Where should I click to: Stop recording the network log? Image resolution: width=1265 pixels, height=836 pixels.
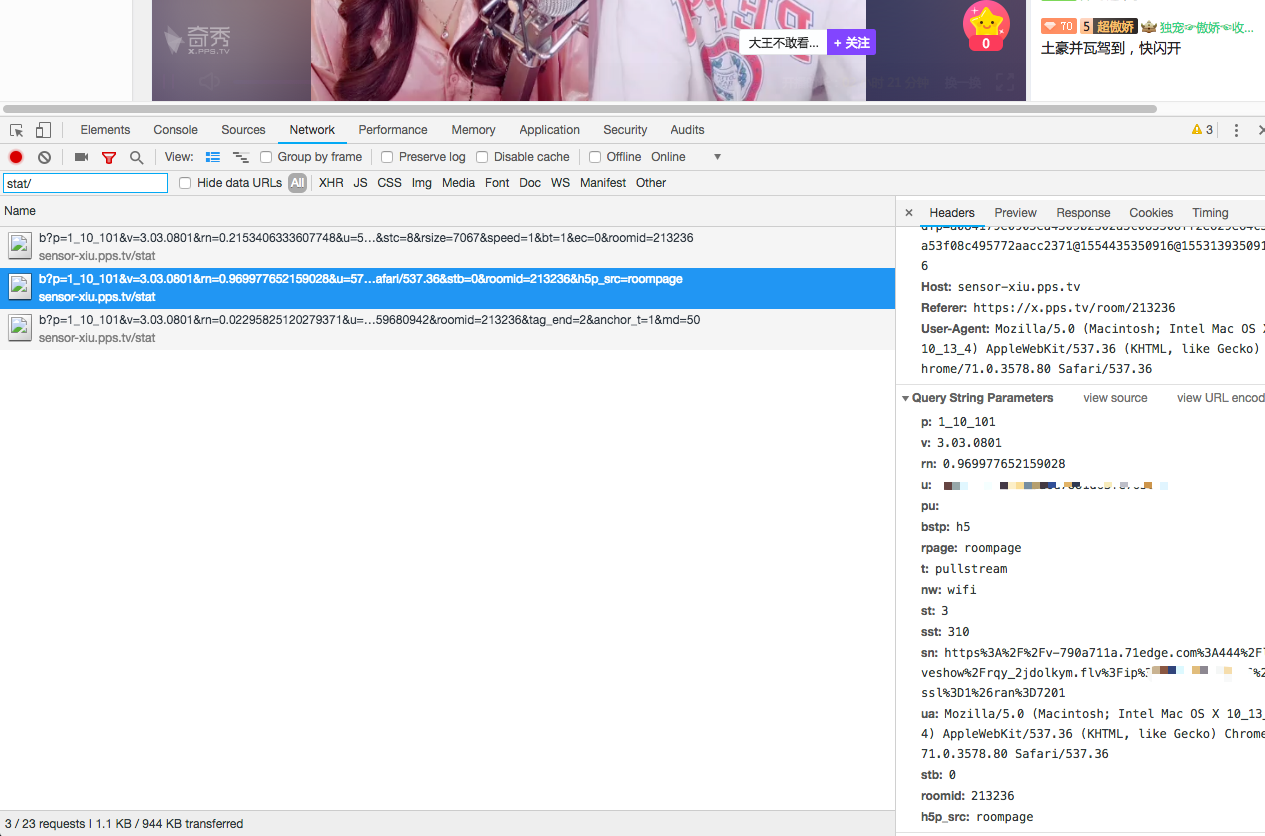pyautogui.click(x=14, y=157)
